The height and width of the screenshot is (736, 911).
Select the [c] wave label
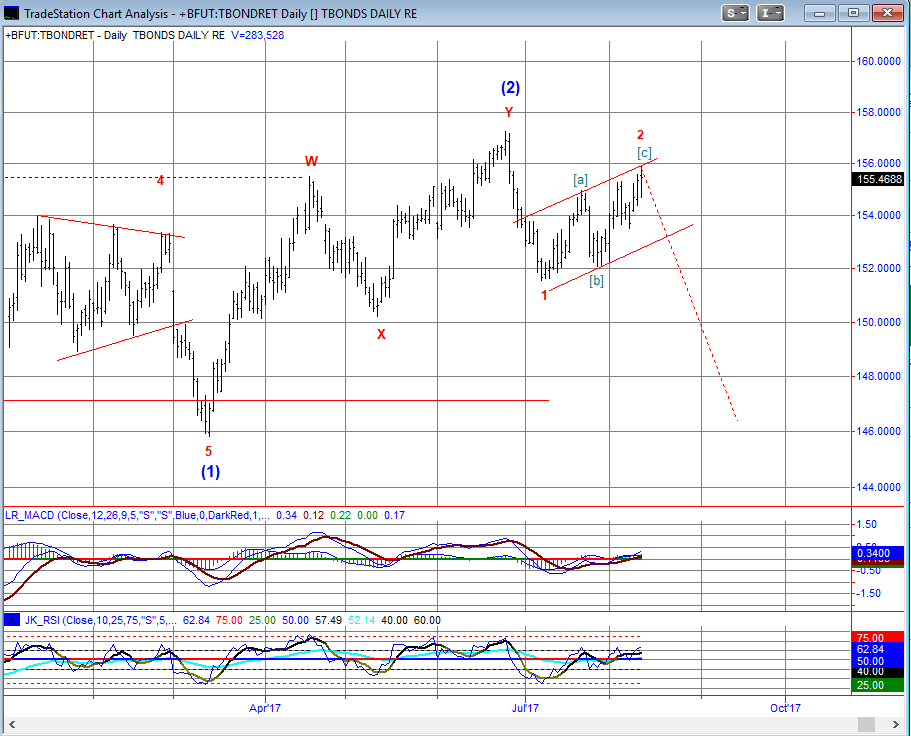point(644,153)
